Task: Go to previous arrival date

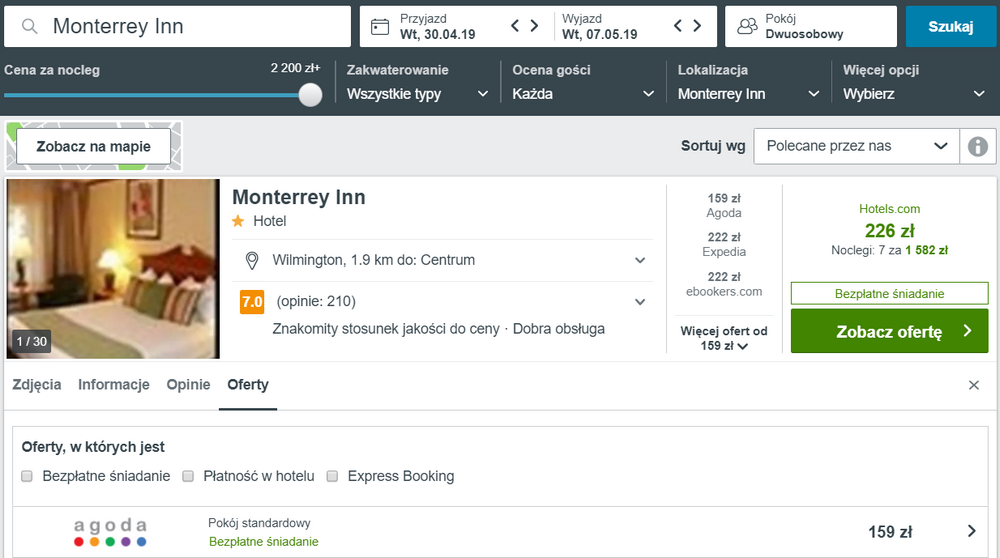Action: 515,26
